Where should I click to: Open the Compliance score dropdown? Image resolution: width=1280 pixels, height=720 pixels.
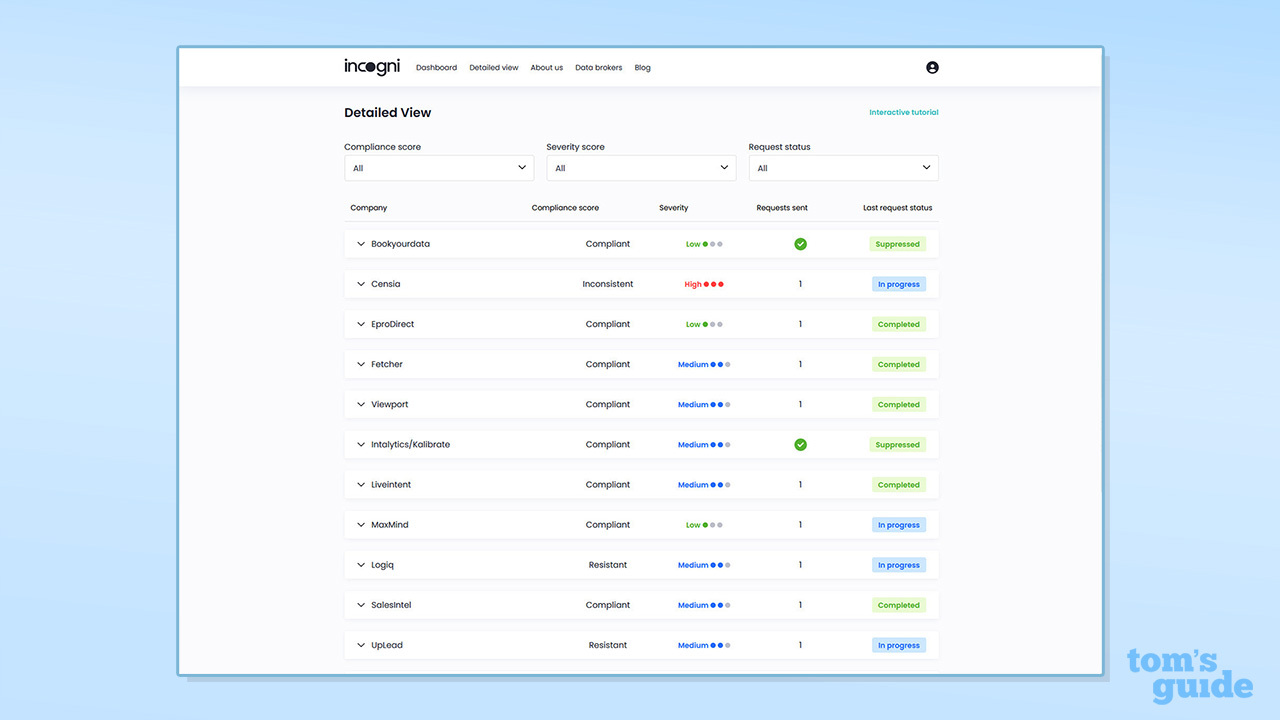[439, 168]
